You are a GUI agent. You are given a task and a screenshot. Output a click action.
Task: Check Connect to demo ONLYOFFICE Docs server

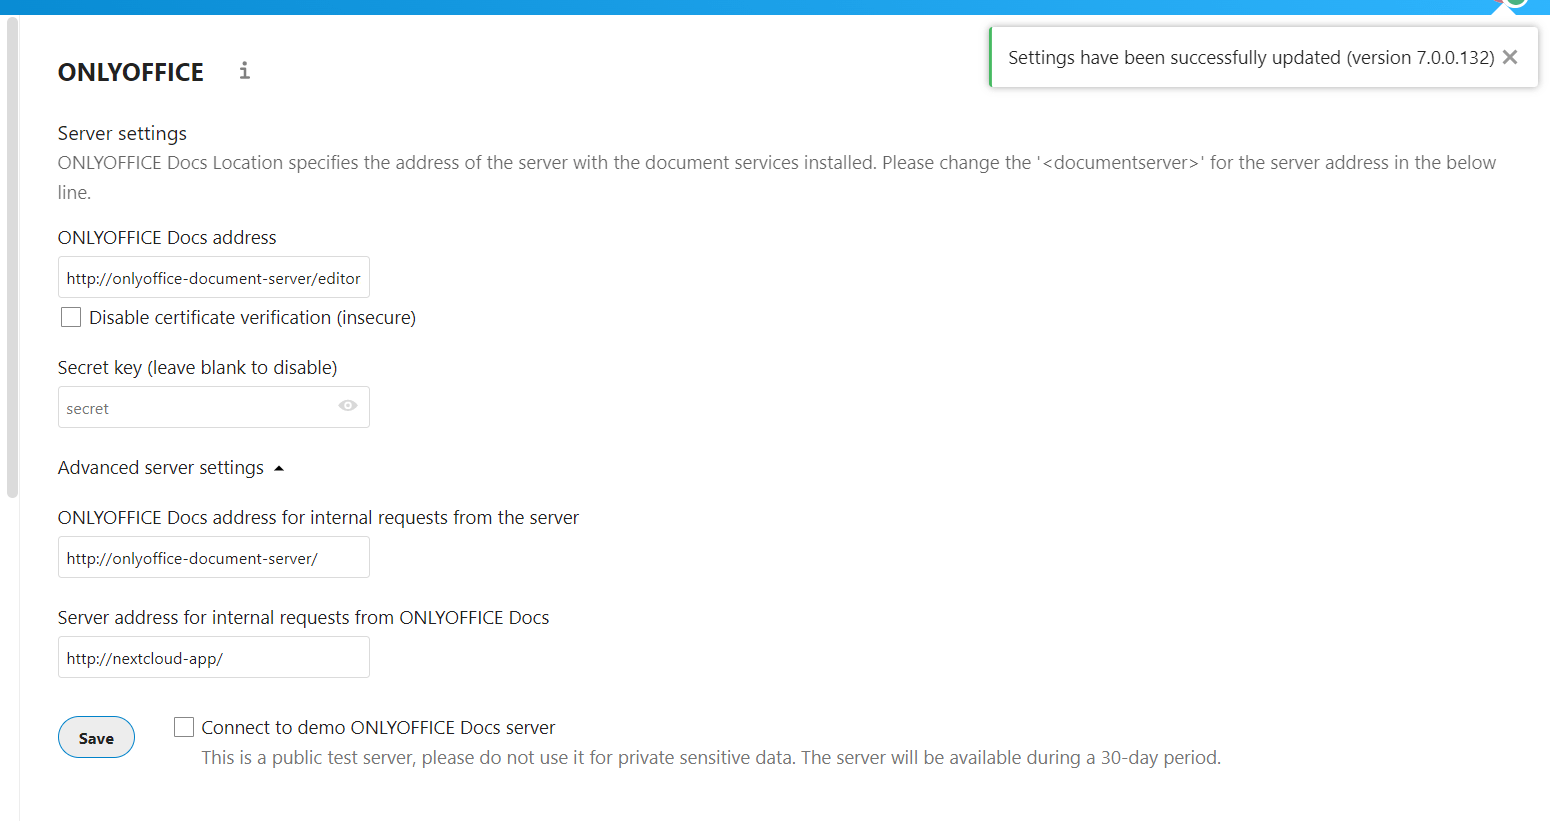point(184,727)
